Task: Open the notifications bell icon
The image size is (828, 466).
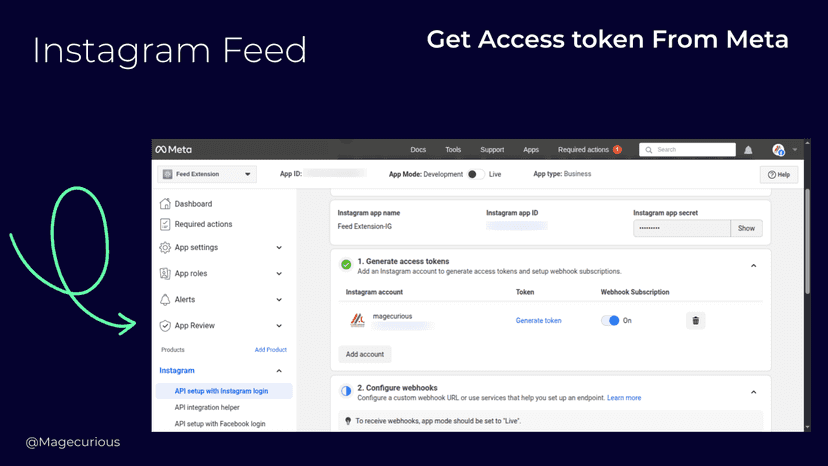Action: point(748,150)
